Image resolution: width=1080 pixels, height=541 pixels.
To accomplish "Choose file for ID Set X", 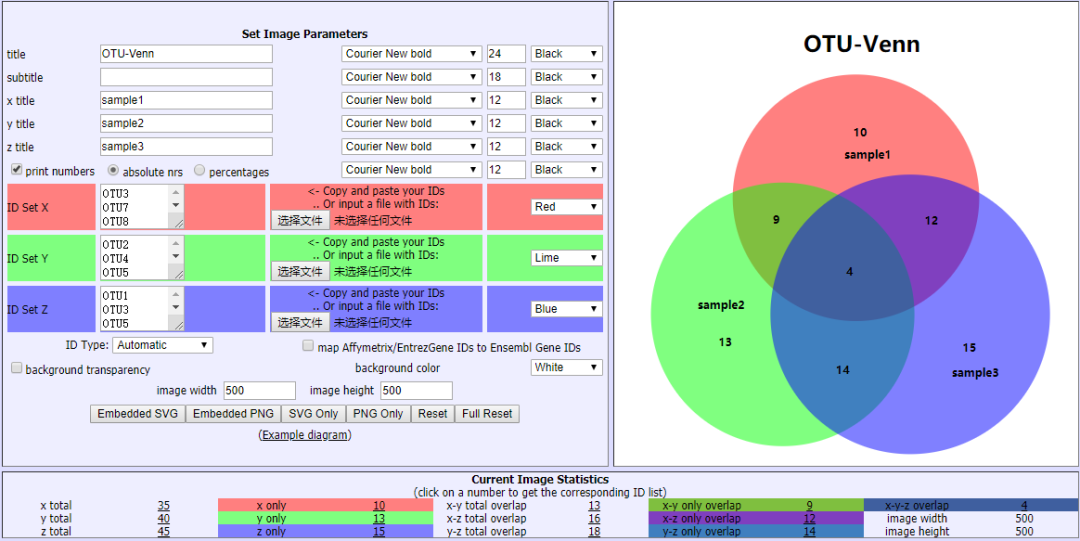I will click(x=300, y=220).
